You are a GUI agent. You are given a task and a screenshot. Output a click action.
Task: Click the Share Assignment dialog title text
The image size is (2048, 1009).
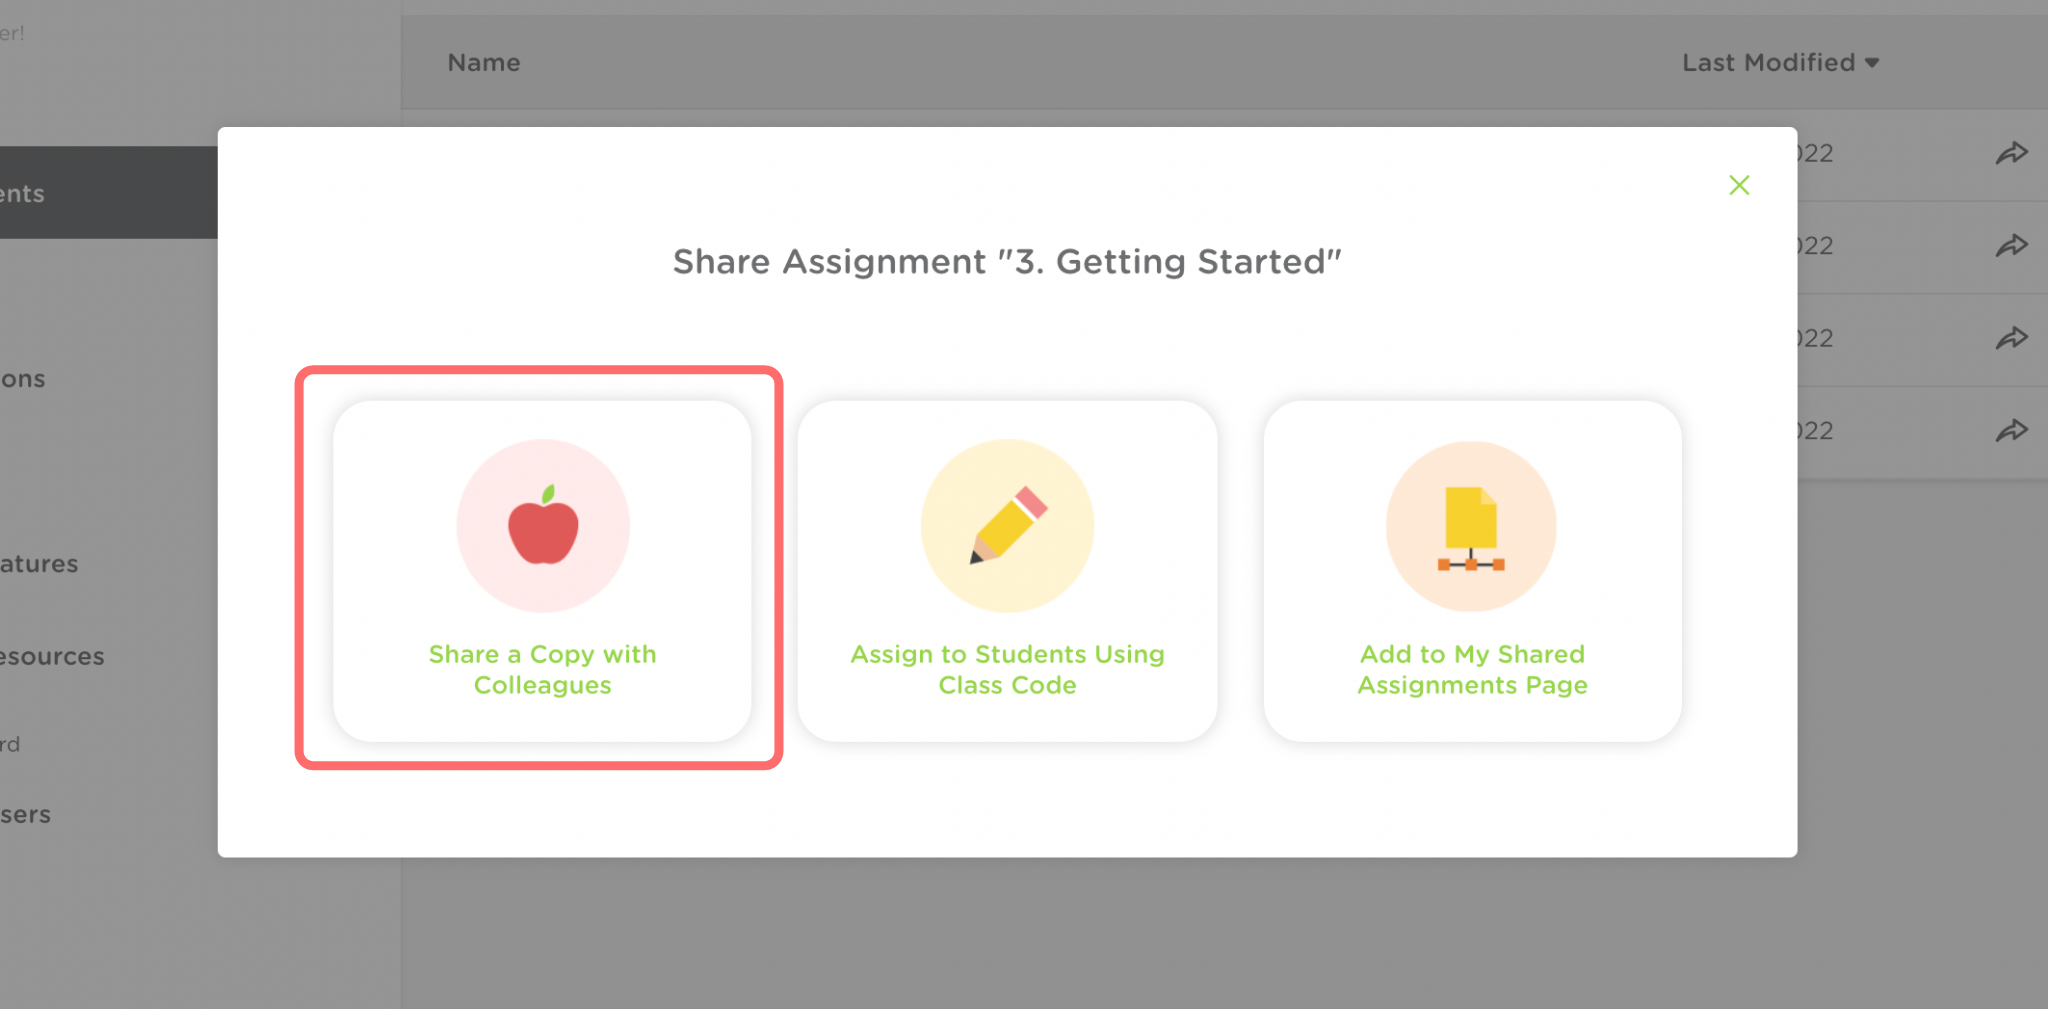tap(1007, 262)
